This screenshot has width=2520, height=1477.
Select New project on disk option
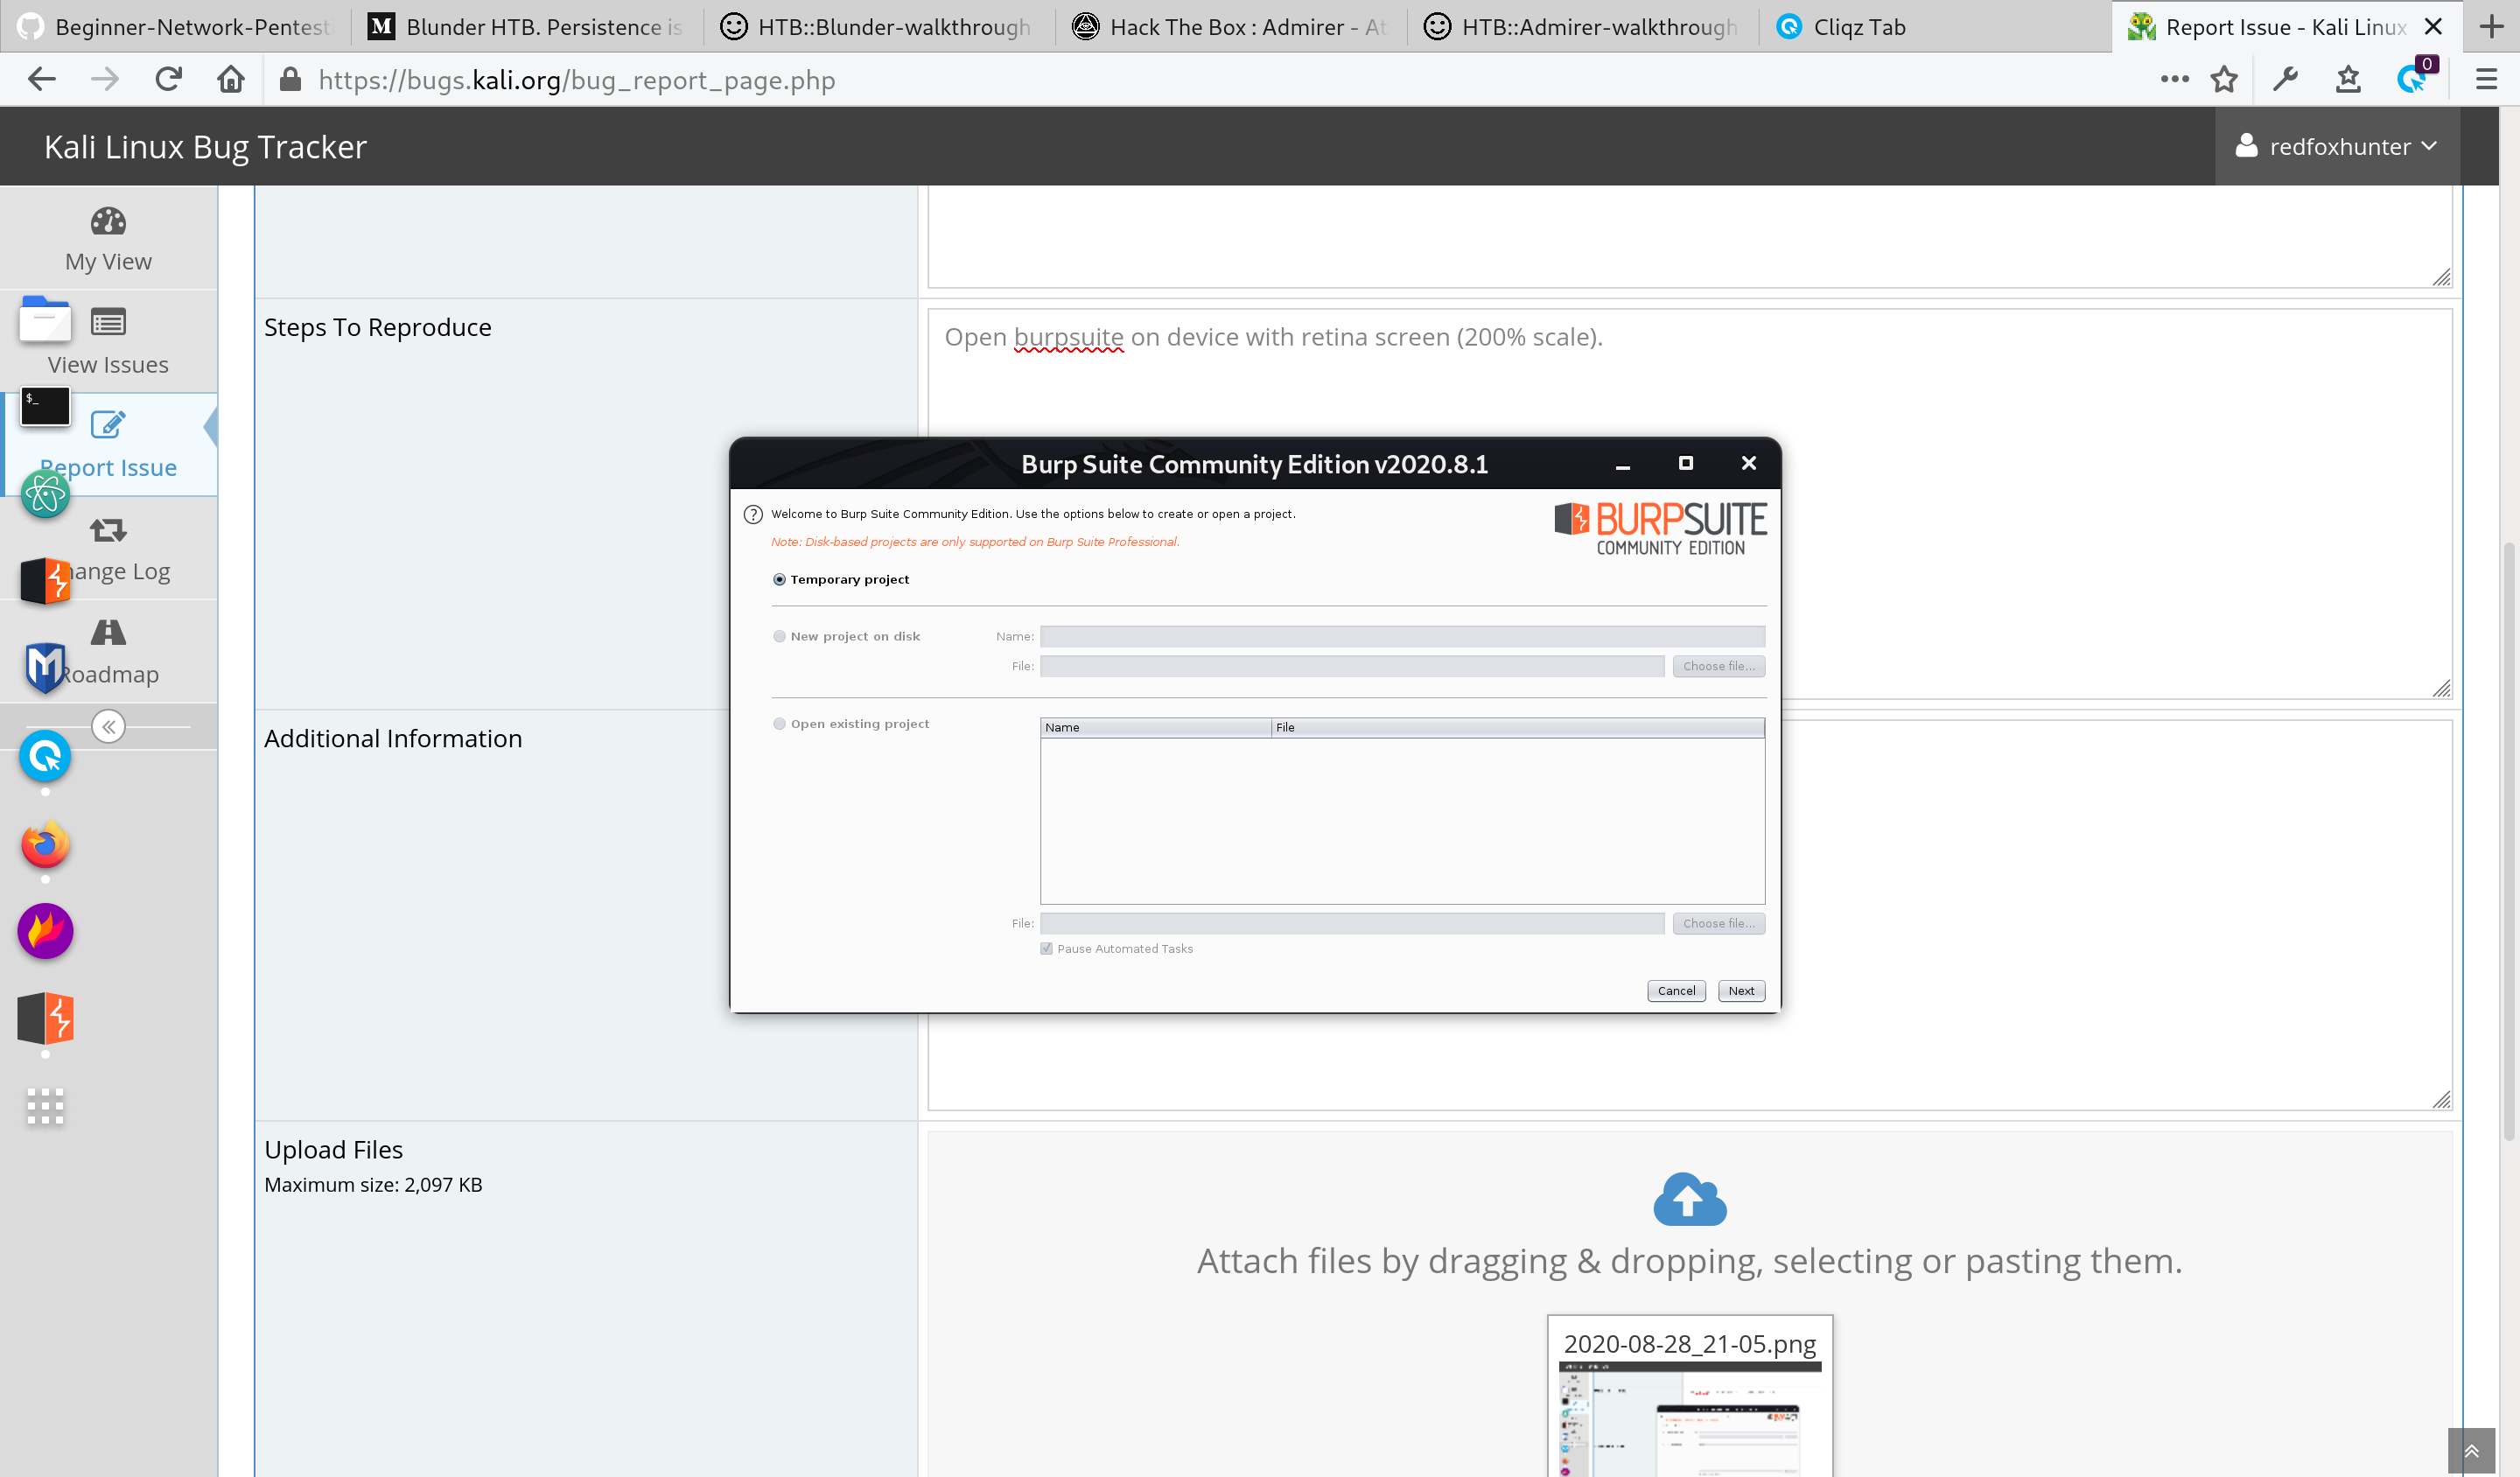[x=780, y=636]
